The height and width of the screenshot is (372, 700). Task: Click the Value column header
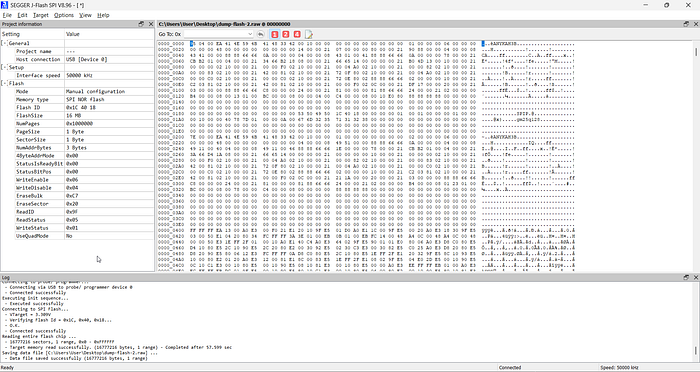(109, 34)
